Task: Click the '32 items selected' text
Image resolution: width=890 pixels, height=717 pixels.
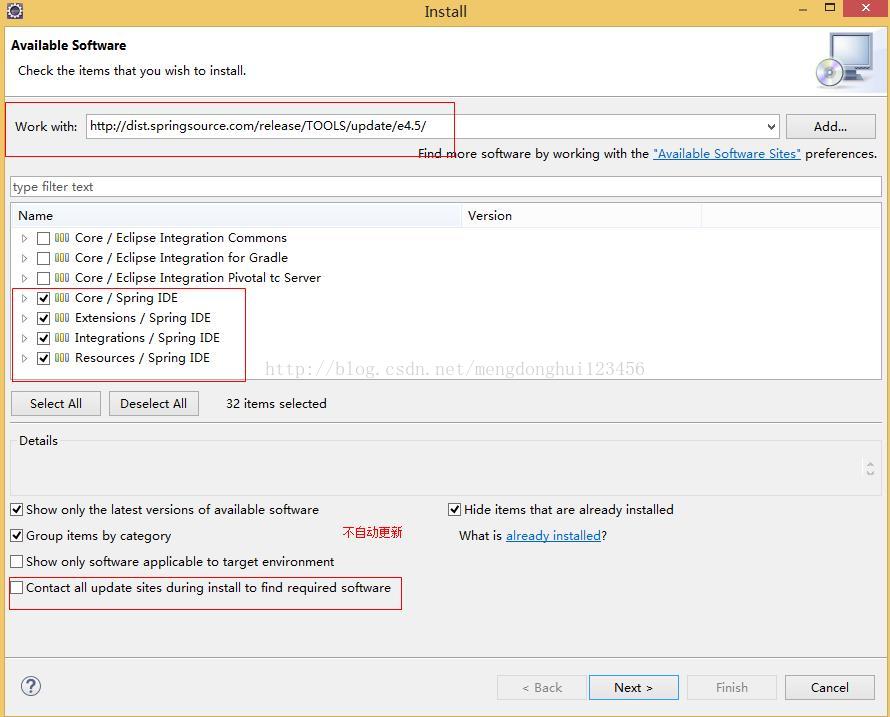Action: [x=276, y=404]
